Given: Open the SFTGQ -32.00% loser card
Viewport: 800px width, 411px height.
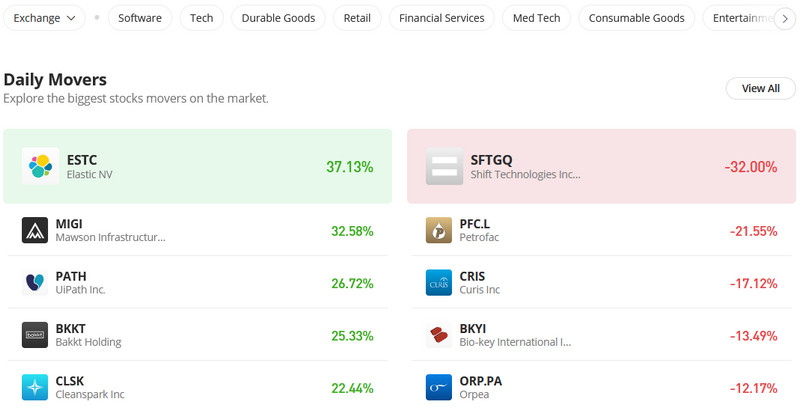Looking at the screenshot, I should 601,167.
